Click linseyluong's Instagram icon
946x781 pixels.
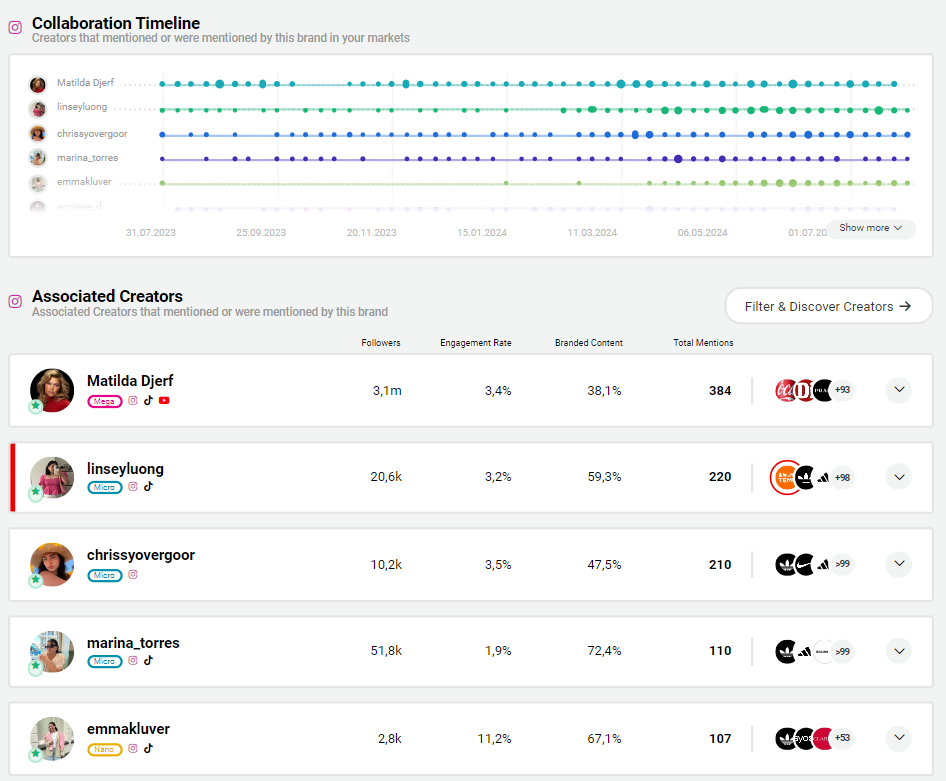point(132,487)
